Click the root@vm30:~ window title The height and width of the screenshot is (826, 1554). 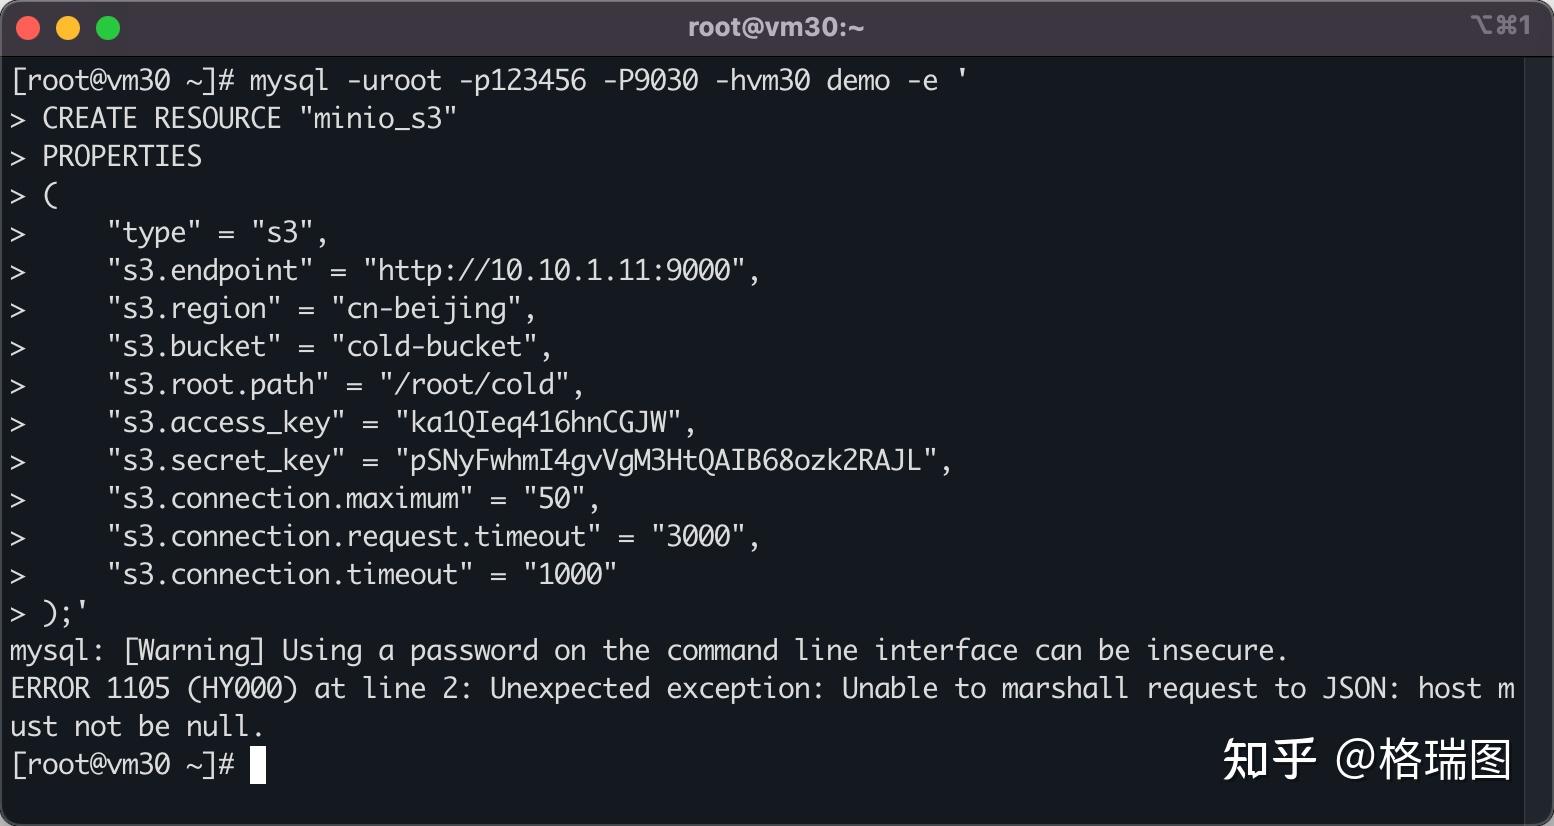click(776, 27)
